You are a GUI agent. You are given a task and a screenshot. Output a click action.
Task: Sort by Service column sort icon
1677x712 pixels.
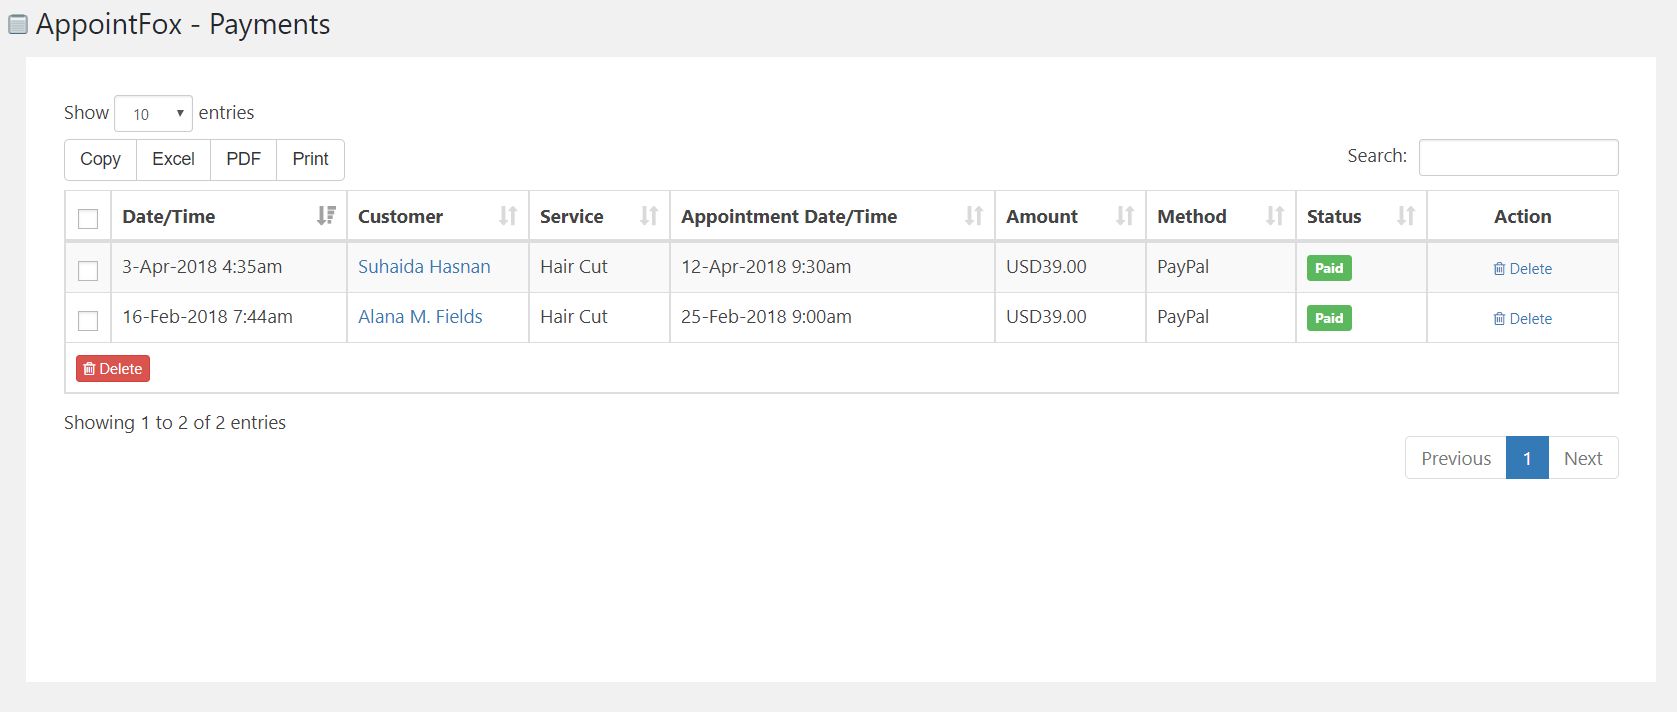coord(649,215)
